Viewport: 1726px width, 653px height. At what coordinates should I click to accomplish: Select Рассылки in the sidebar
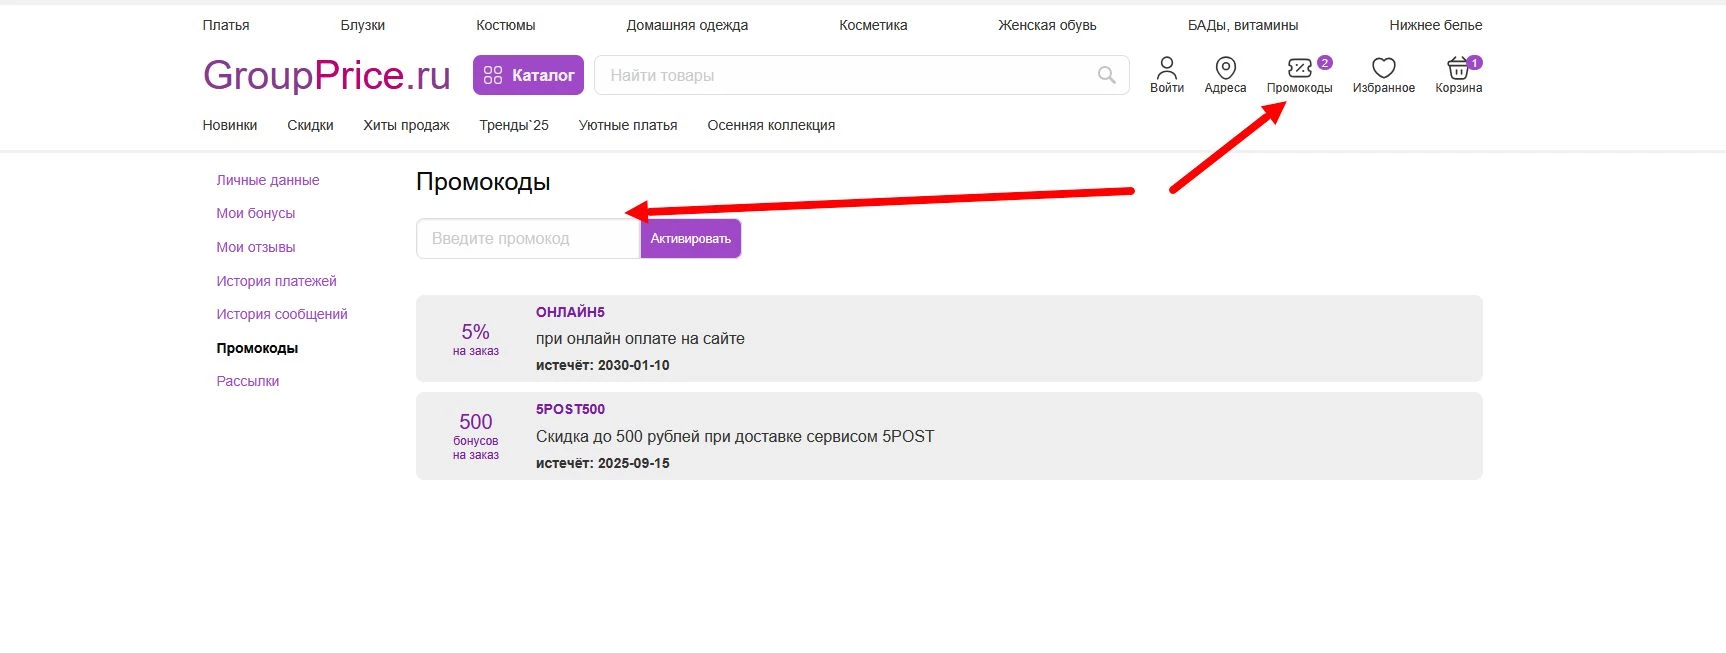pos(248,381)
